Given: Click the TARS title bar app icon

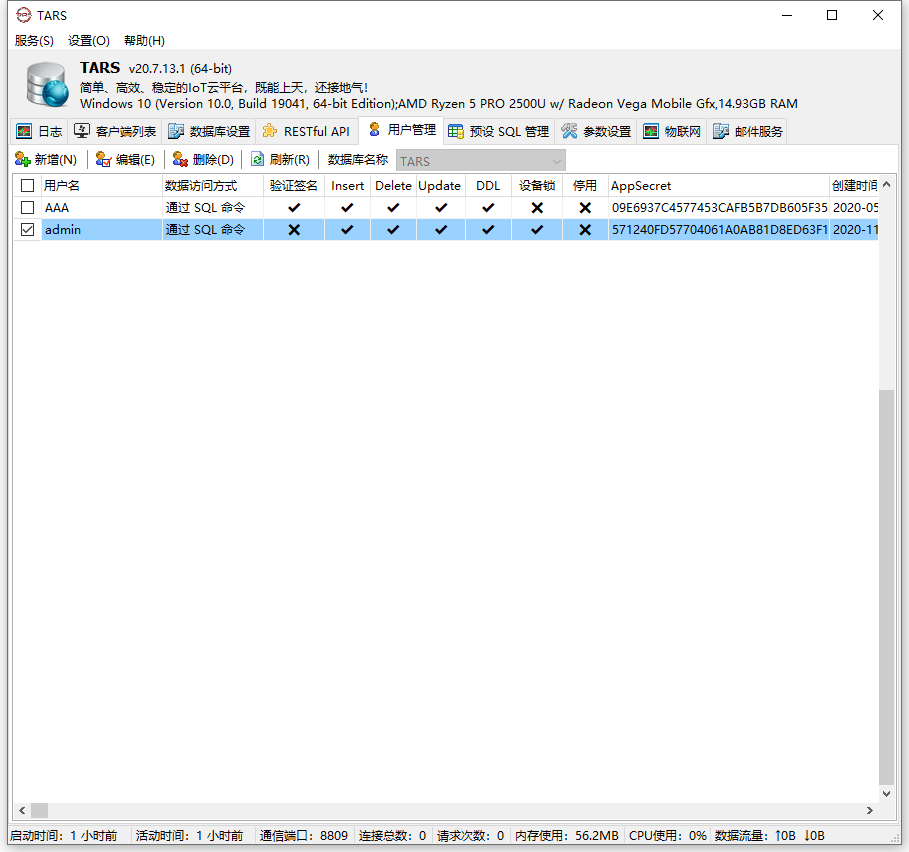Looking at the screenshot, I should coord(24,15).
